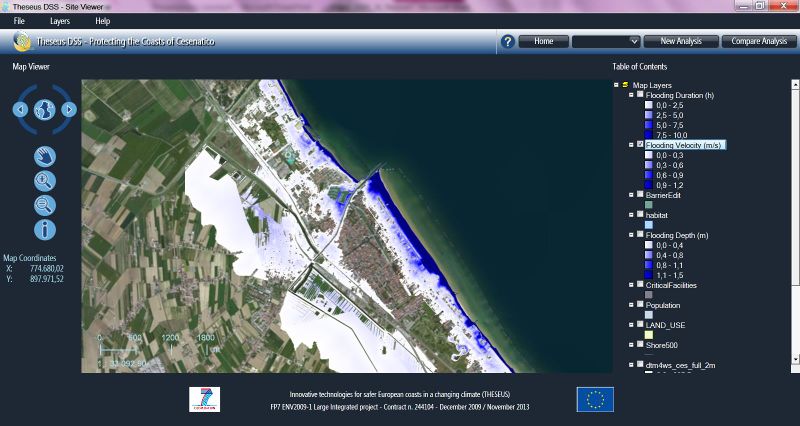Go to previous map extent arrow

(x=20, y=109)
